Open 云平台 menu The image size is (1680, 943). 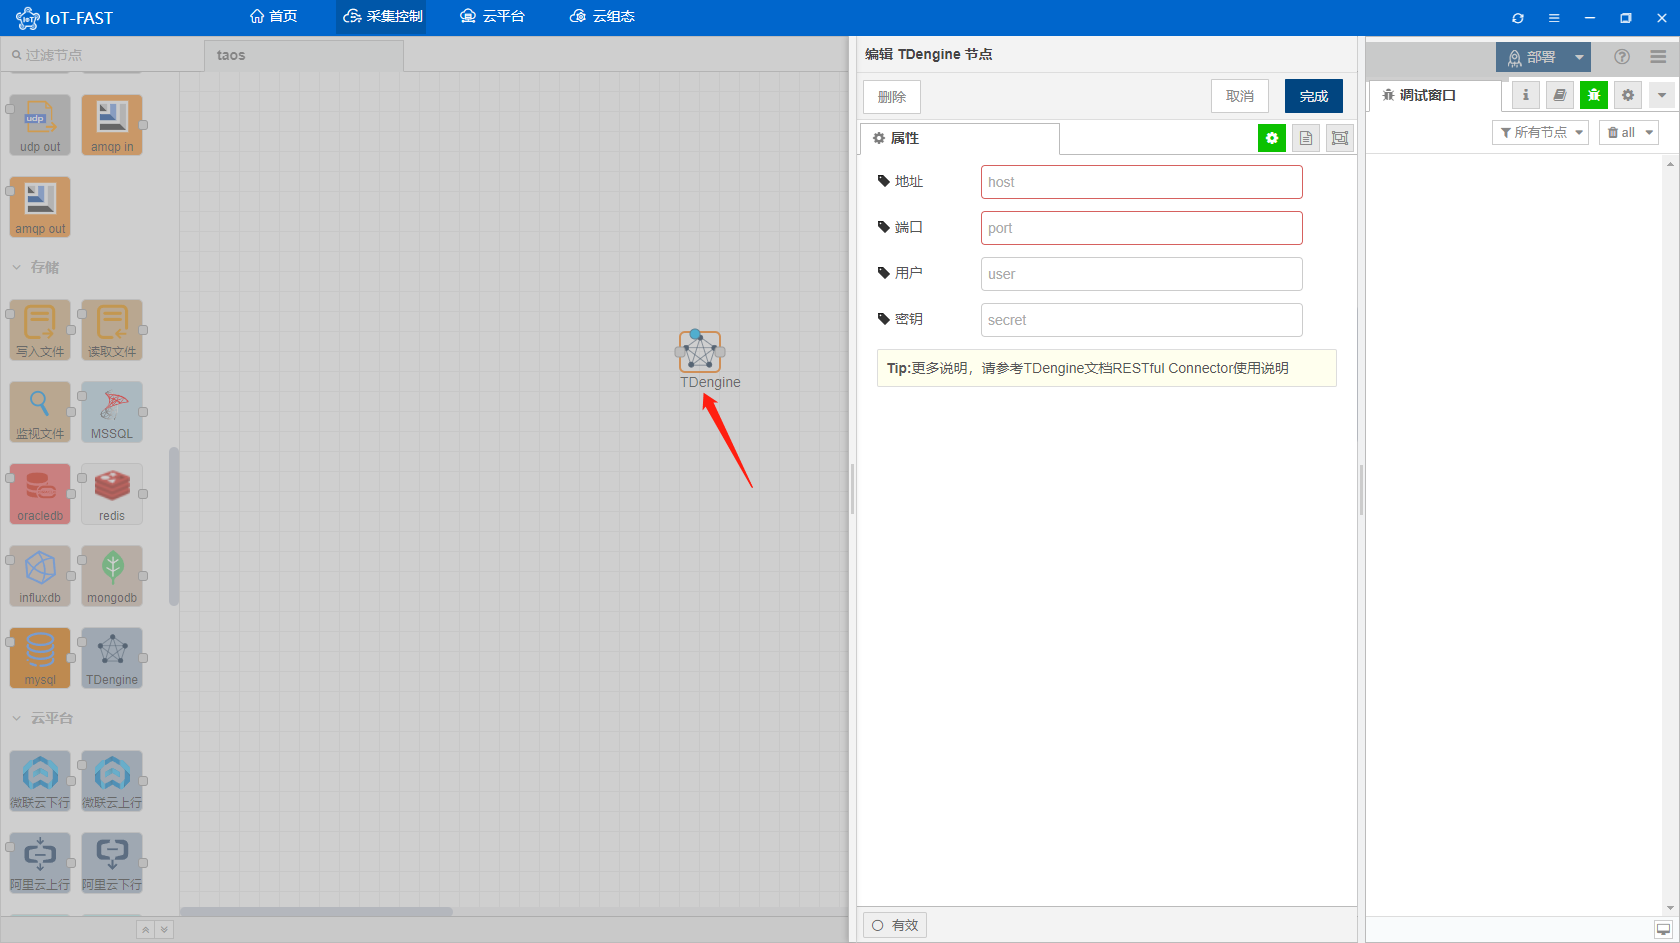(492, 16)
